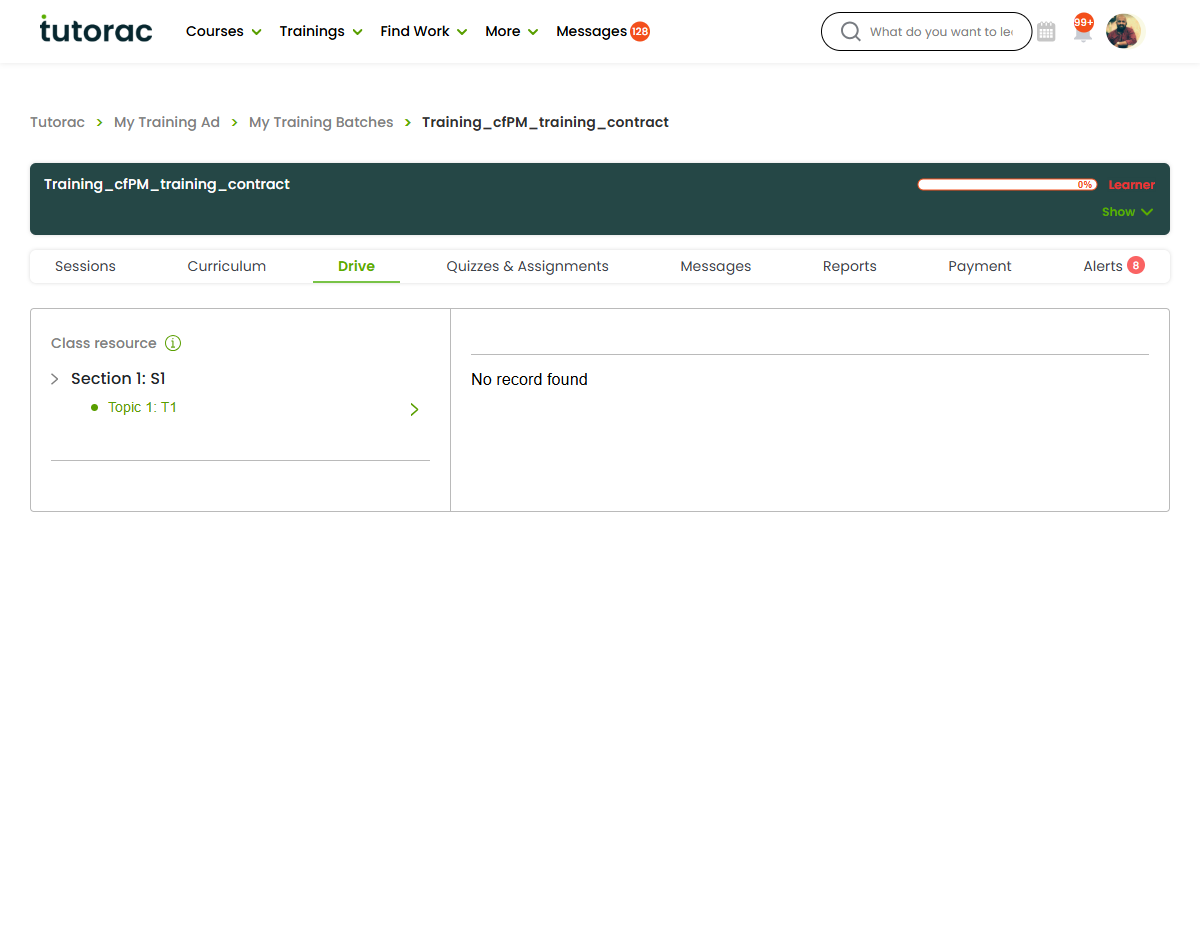Click the Messages 128 badge
Image resolution: width=1200 pixels, height=950 pixels.
[640, 31]
